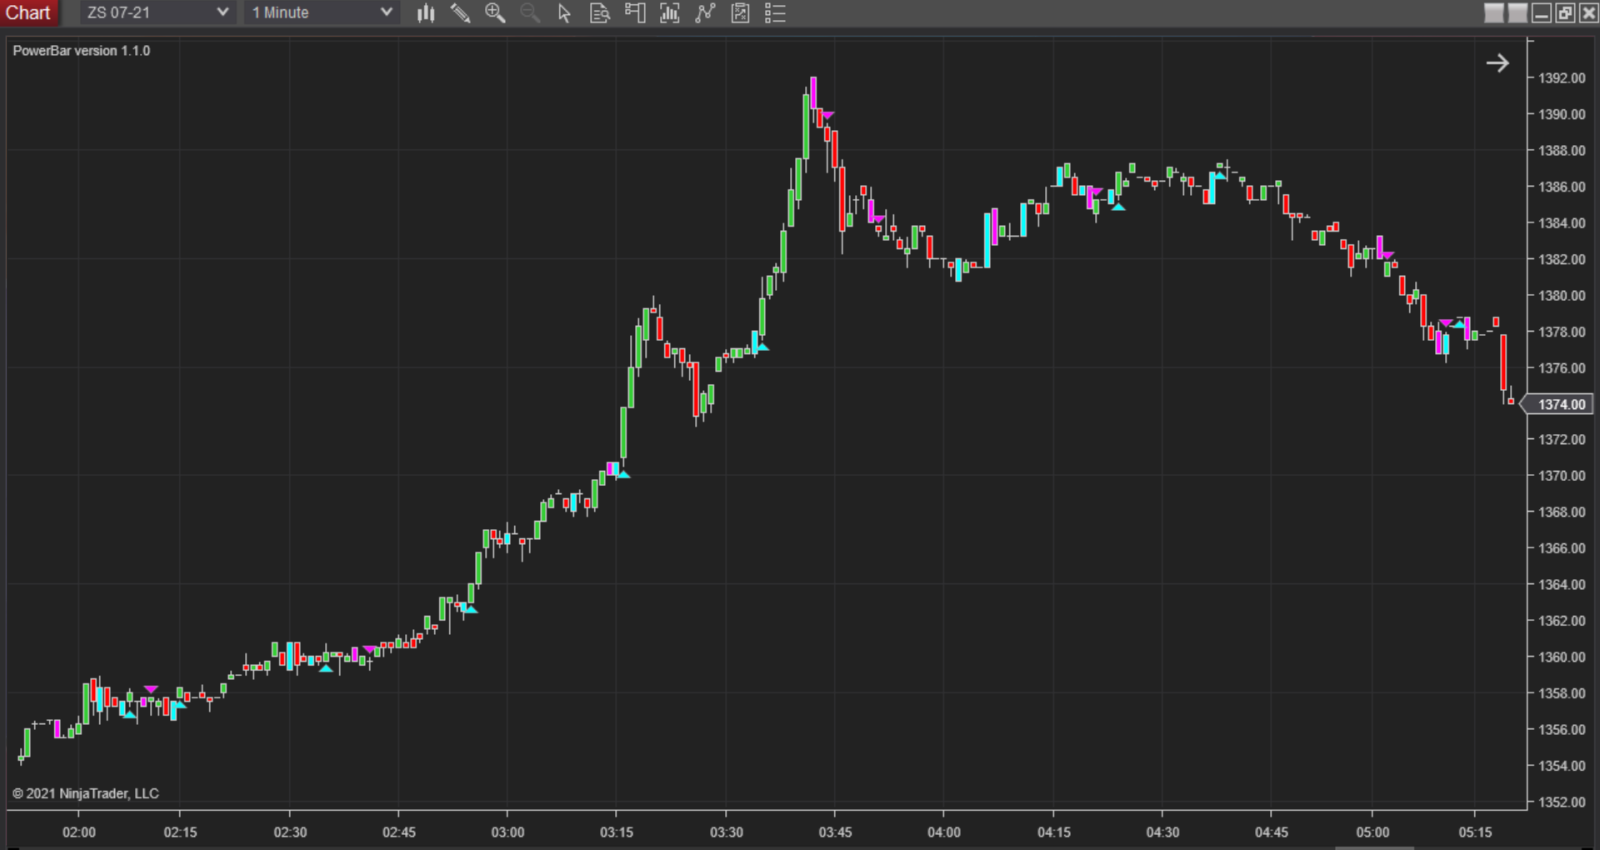Click the 1352.00 price axis label
Image resolution: width=1600 pixels, height=850 pixels.
pyautogui.click(x=1561, y=802)
